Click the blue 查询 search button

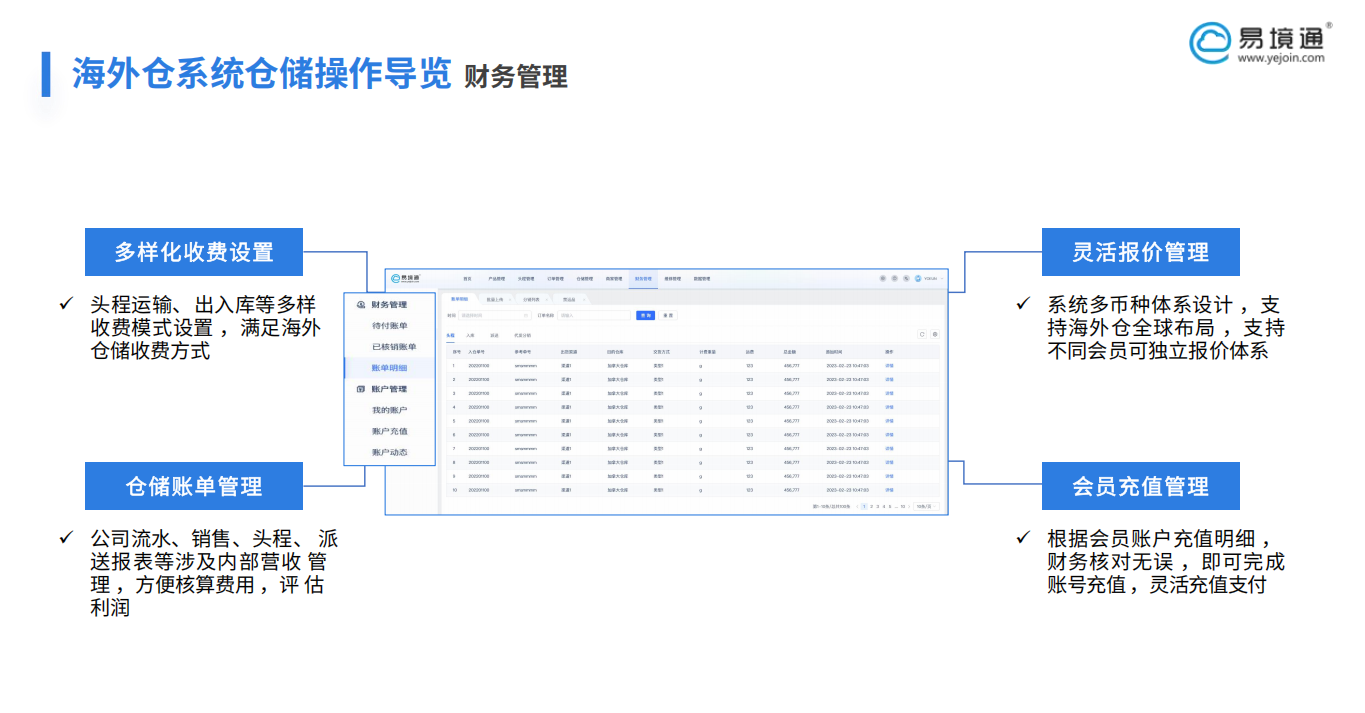click(645, 316)
